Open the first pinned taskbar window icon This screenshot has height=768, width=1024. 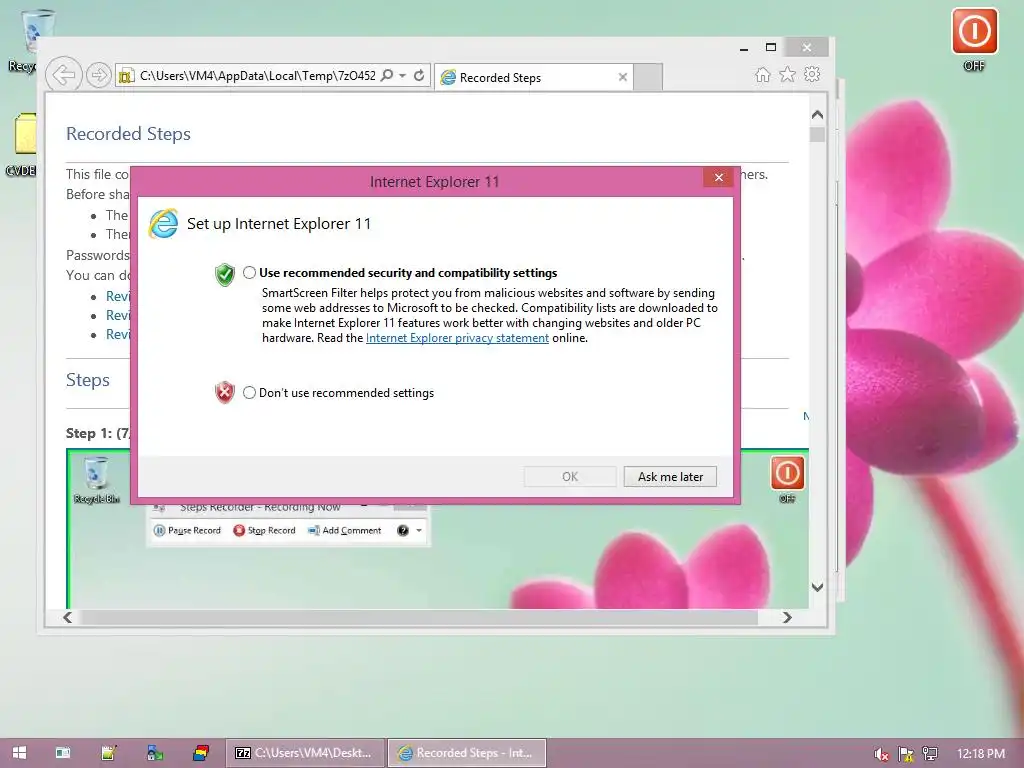click(63, 753)
